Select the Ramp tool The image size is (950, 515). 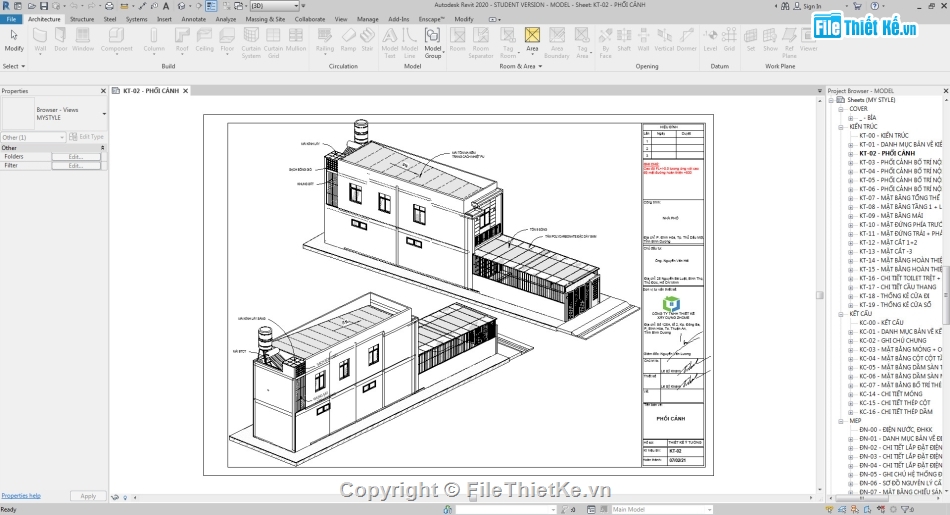348,40
